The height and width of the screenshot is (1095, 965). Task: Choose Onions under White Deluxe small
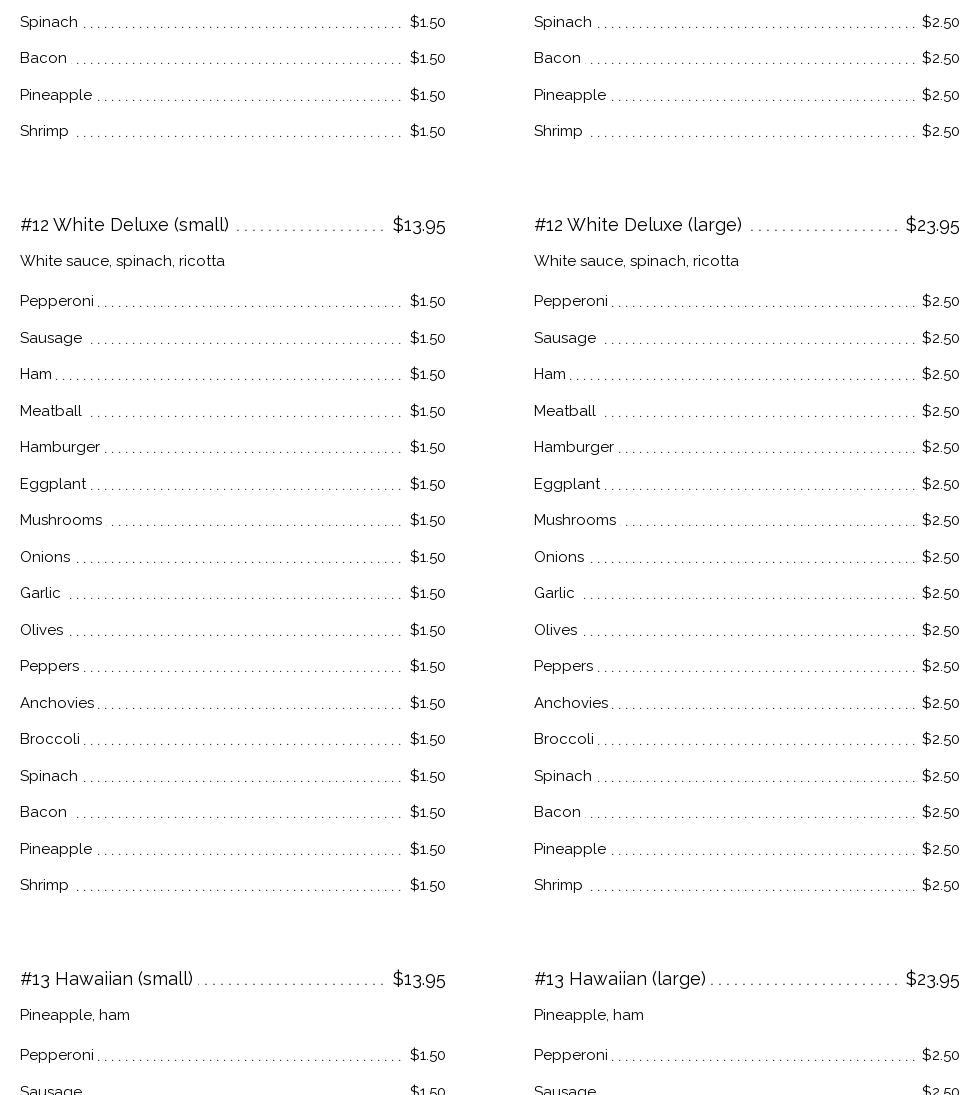[x=45, y=557]
